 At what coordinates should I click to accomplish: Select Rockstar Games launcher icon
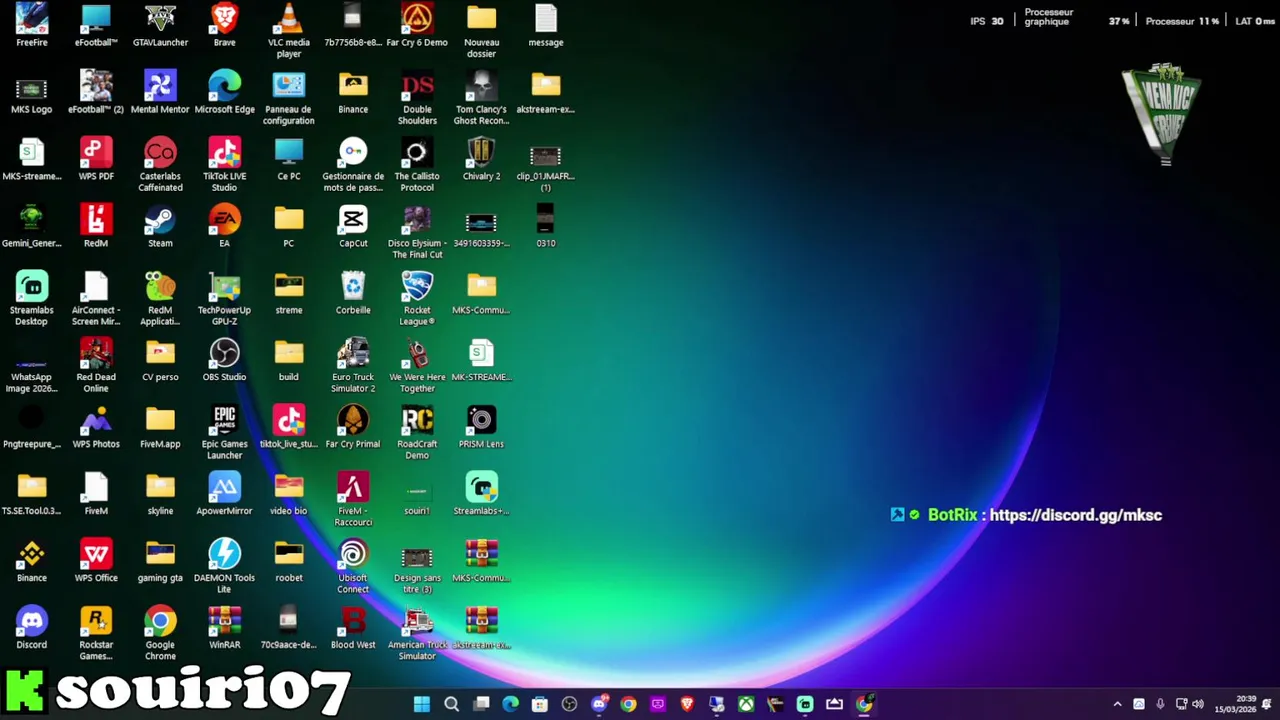pyautogui.click(x=96, y=634)
